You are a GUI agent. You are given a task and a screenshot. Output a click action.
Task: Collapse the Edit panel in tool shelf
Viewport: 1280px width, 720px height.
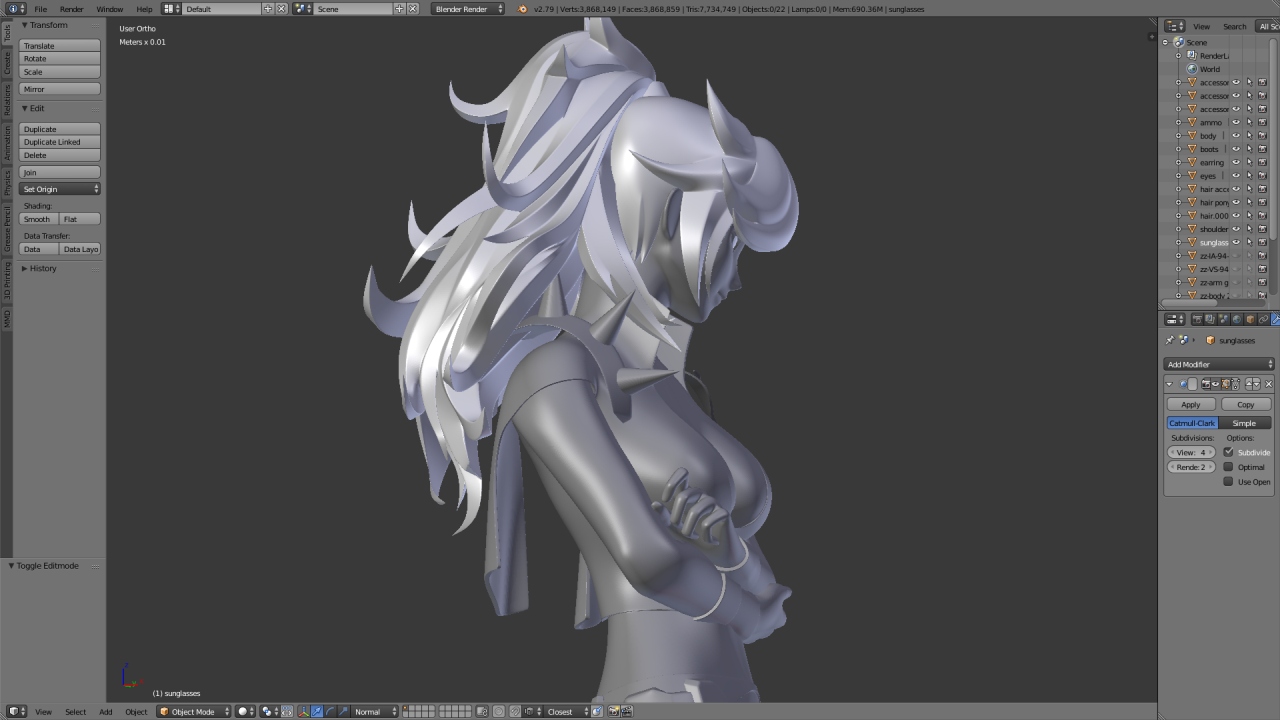pos(24,108)
